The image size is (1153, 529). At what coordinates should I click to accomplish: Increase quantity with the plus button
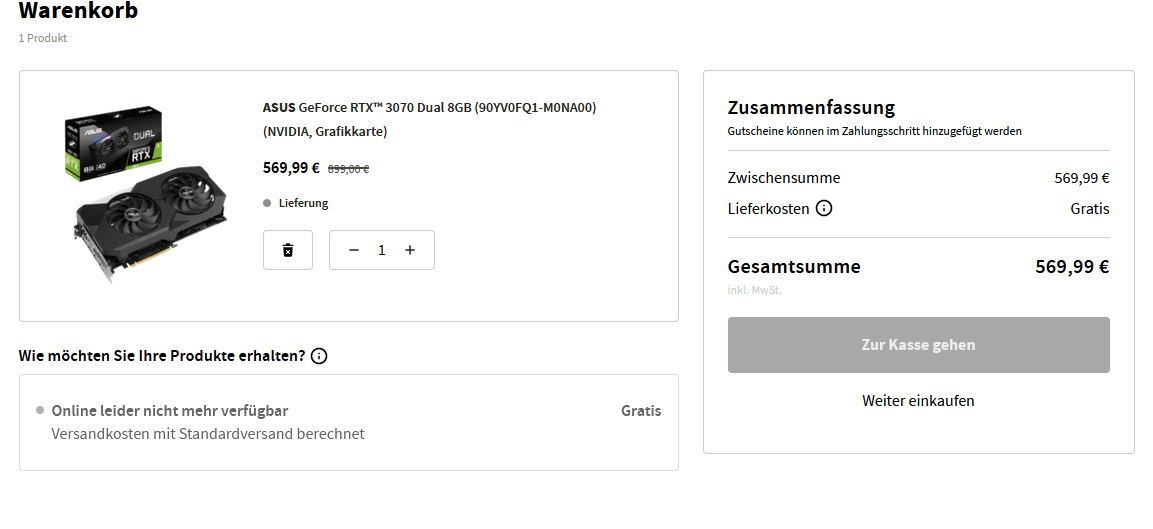(x=410, y=250)
